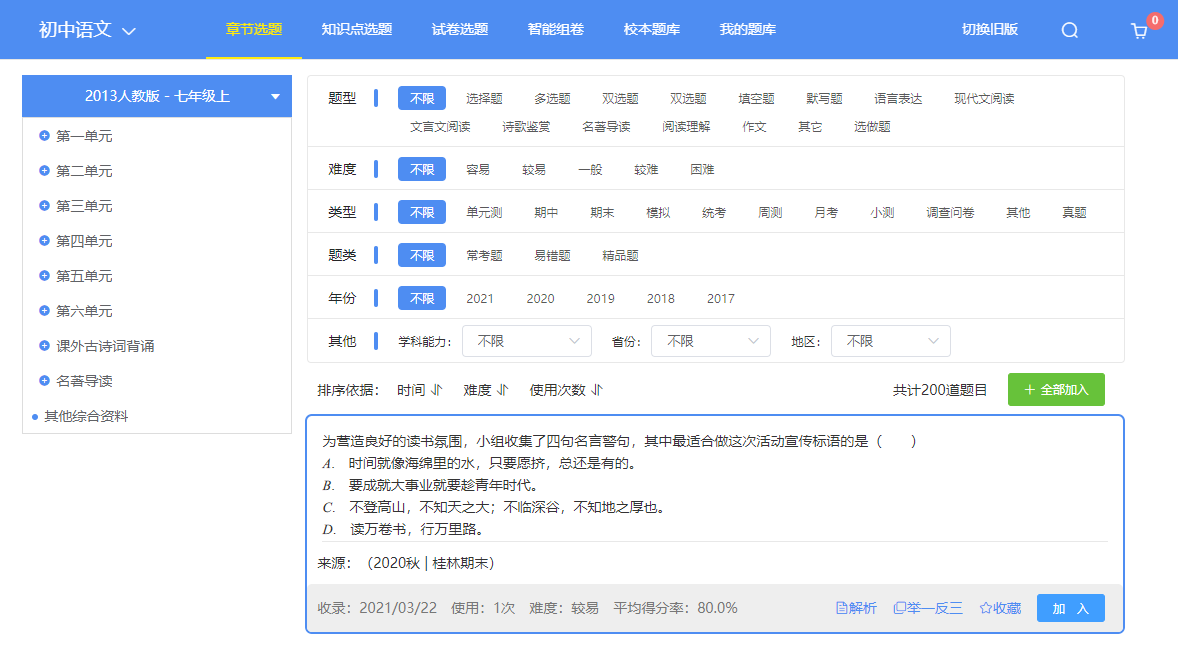Open the 学科能力 dropdown
The image size is (1178, 645).
pos(527,341)
